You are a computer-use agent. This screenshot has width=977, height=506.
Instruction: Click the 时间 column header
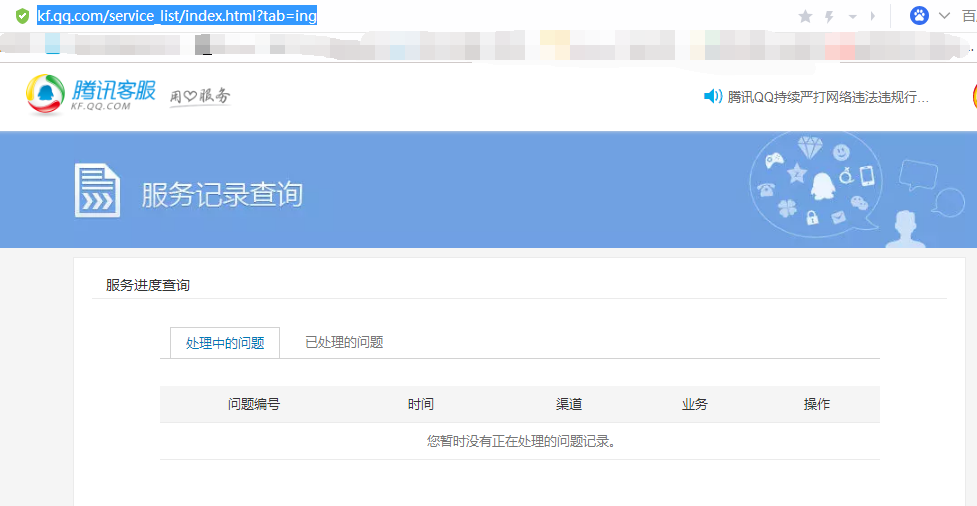point(421,404)
